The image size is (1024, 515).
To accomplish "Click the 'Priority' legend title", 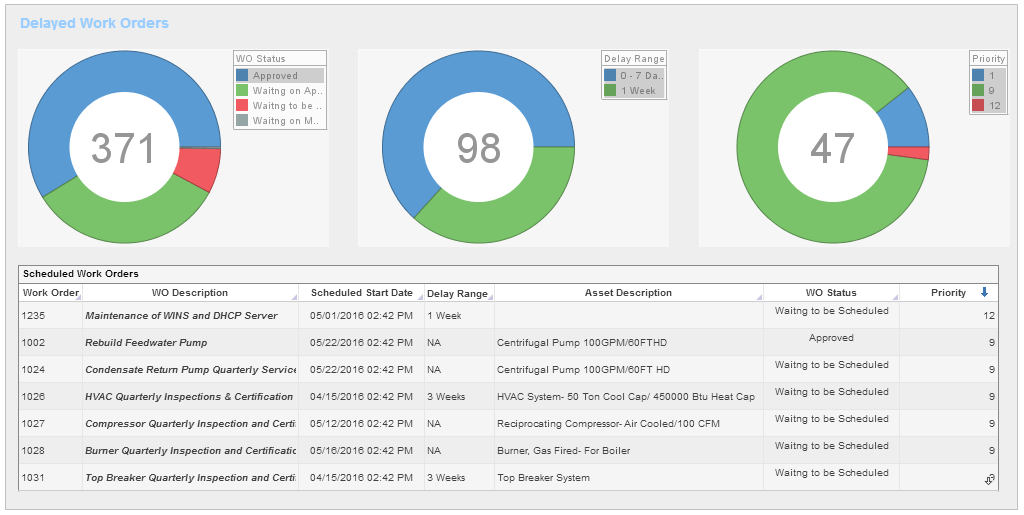I will [x=988, y=59].
